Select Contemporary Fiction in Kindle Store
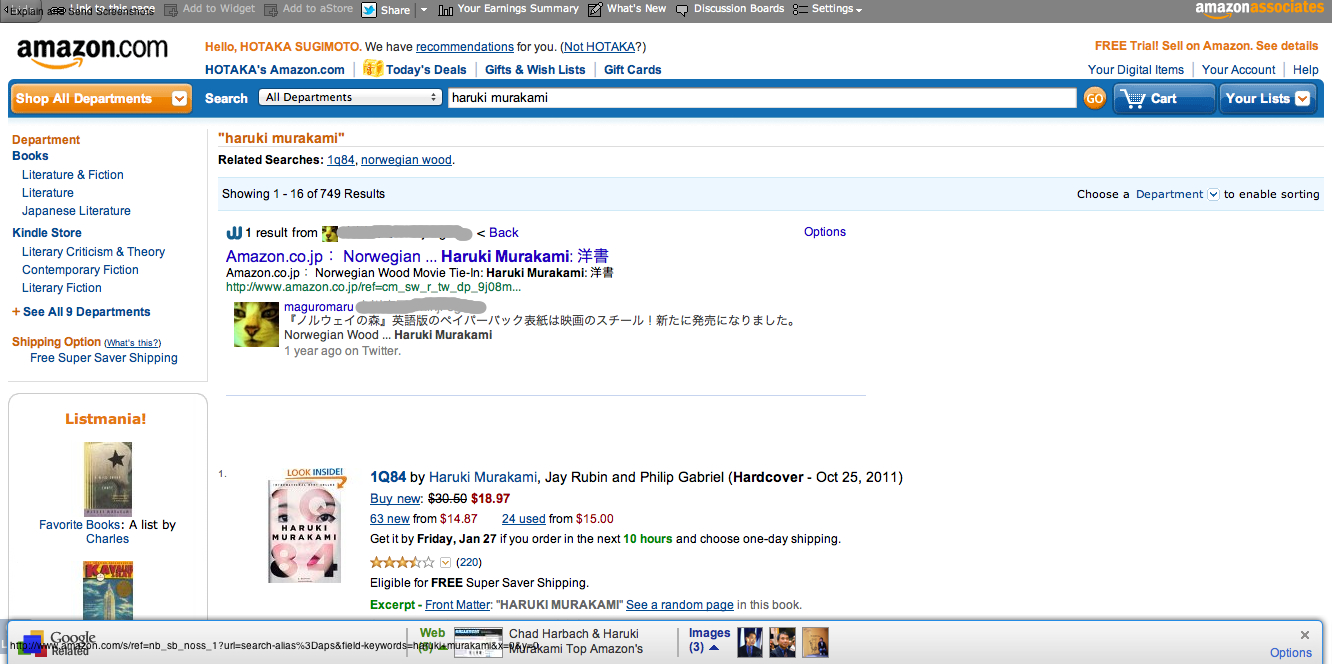Viewport: 1332px width, 664px height. [80, 270]
